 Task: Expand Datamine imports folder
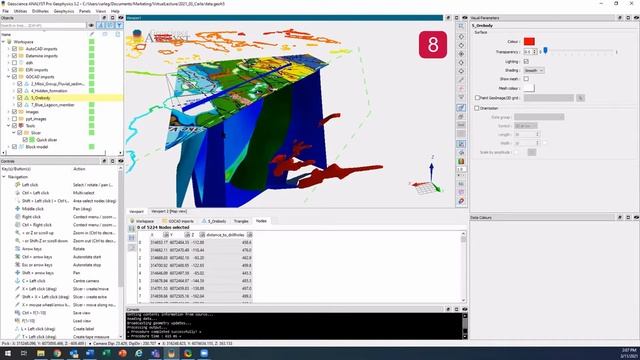(x=9, y=56)
